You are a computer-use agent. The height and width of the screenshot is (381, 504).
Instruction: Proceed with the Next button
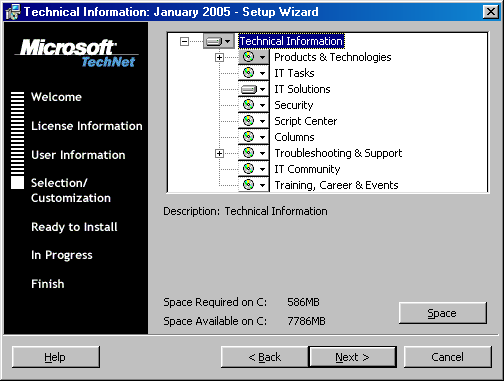click(353, 357)
